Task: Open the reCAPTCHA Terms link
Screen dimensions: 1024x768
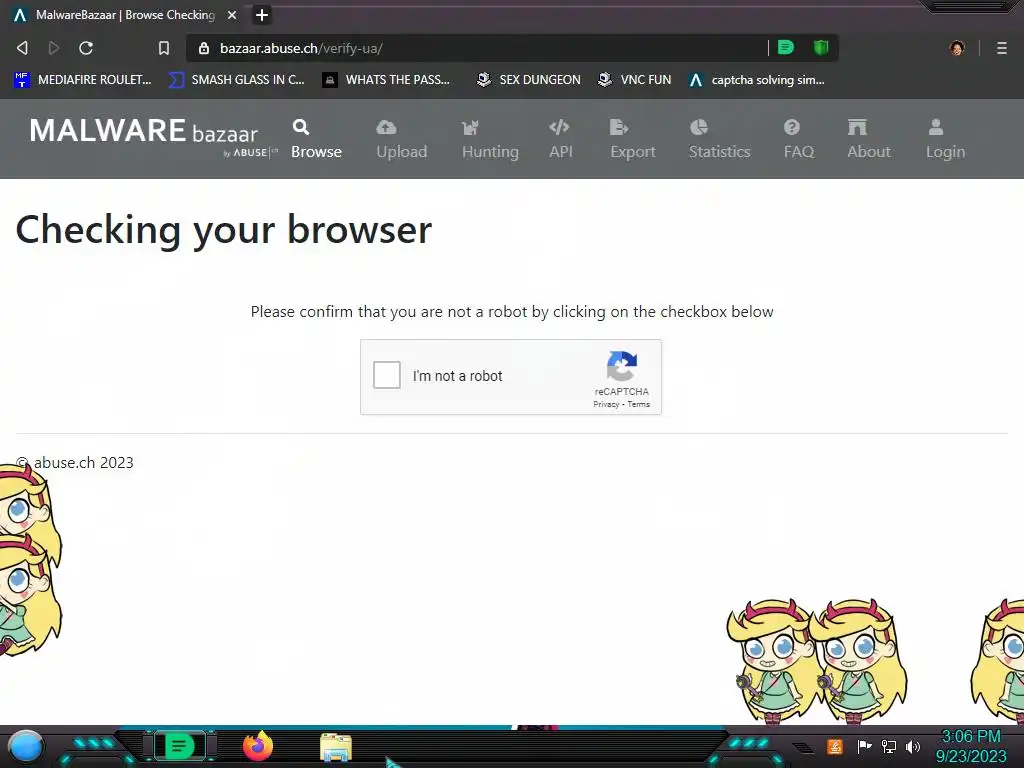Action: [x=639, y=404]
